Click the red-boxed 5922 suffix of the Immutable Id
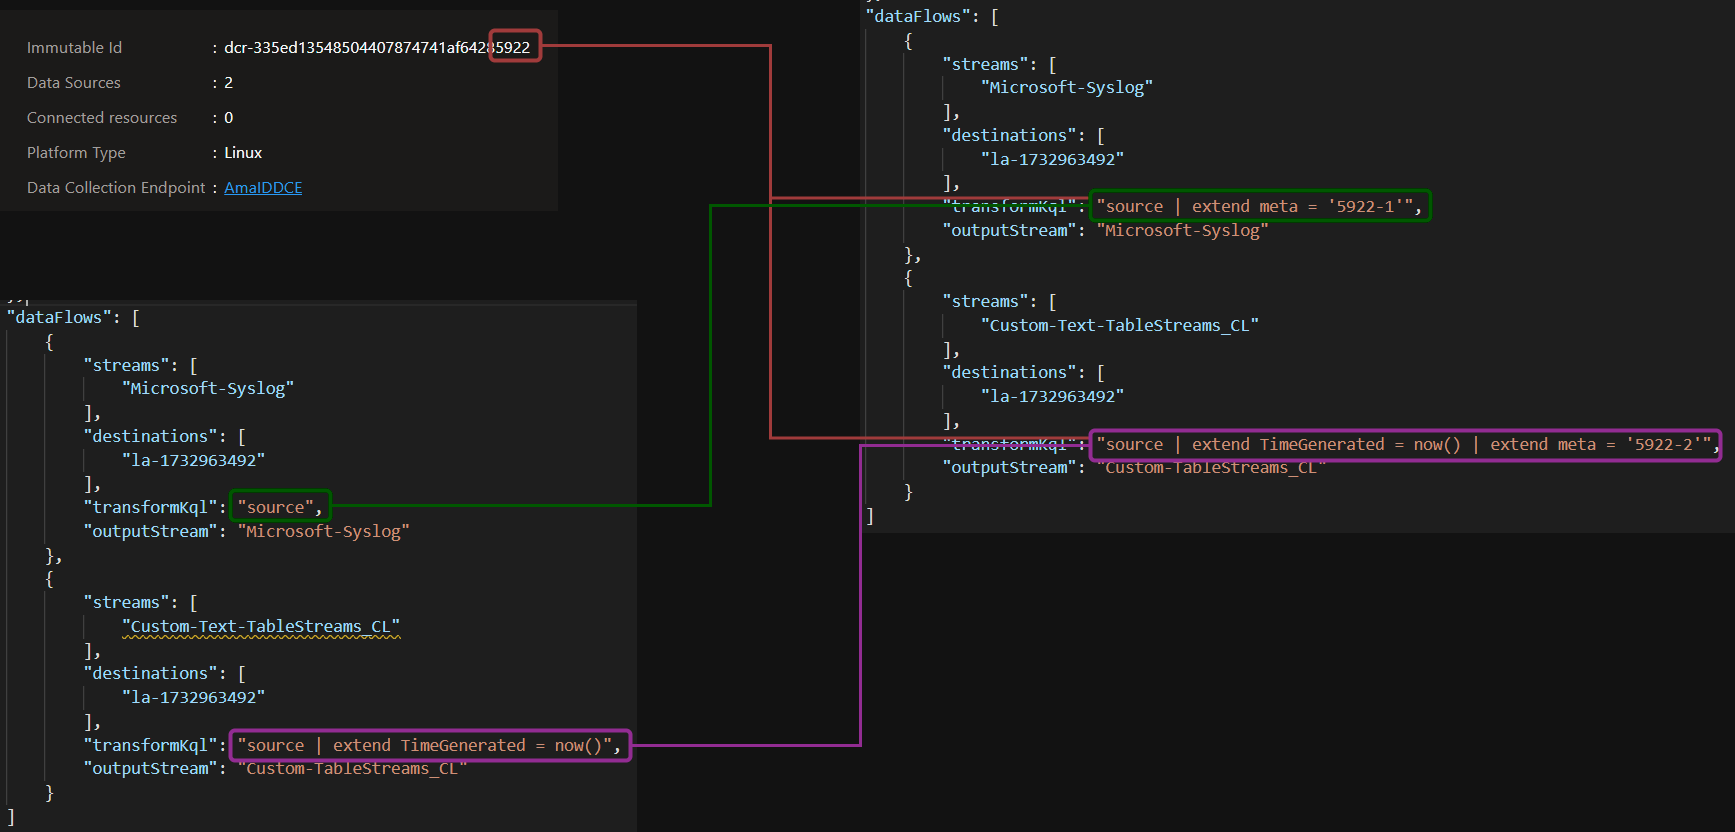 pos(514,47)
